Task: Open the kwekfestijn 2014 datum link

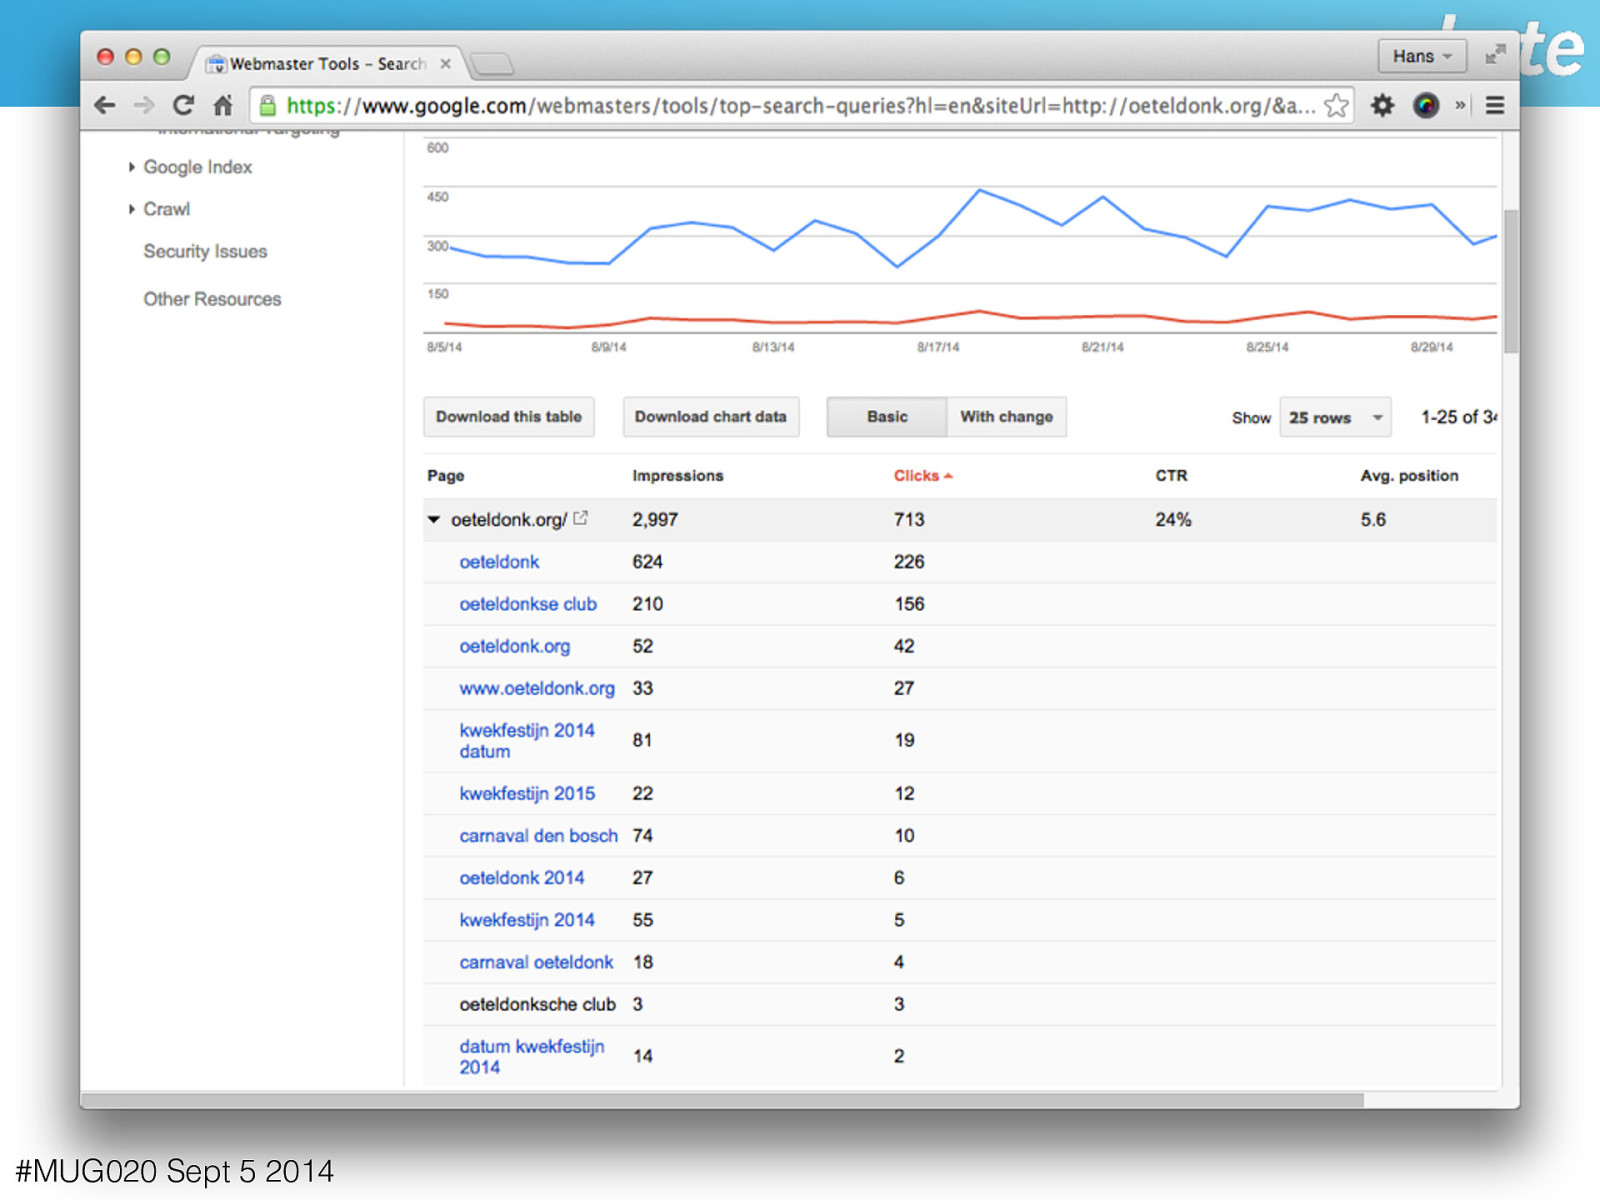Action: pyautogui.click(x=527, y=741)
